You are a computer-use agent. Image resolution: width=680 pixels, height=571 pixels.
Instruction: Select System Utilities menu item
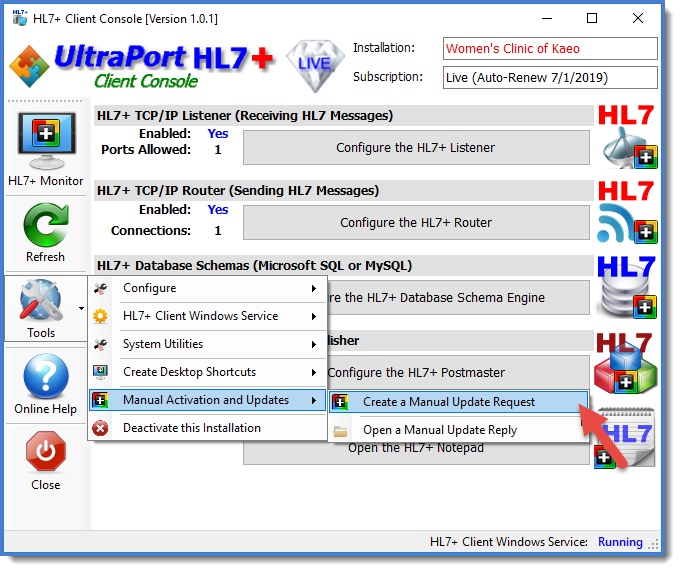pyautogui.click(x=208, y=344)
